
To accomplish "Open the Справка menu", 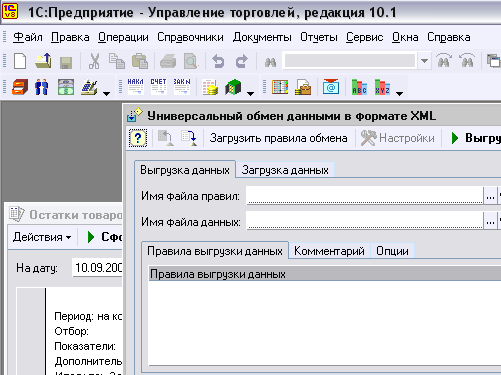I will coord(449,37).
